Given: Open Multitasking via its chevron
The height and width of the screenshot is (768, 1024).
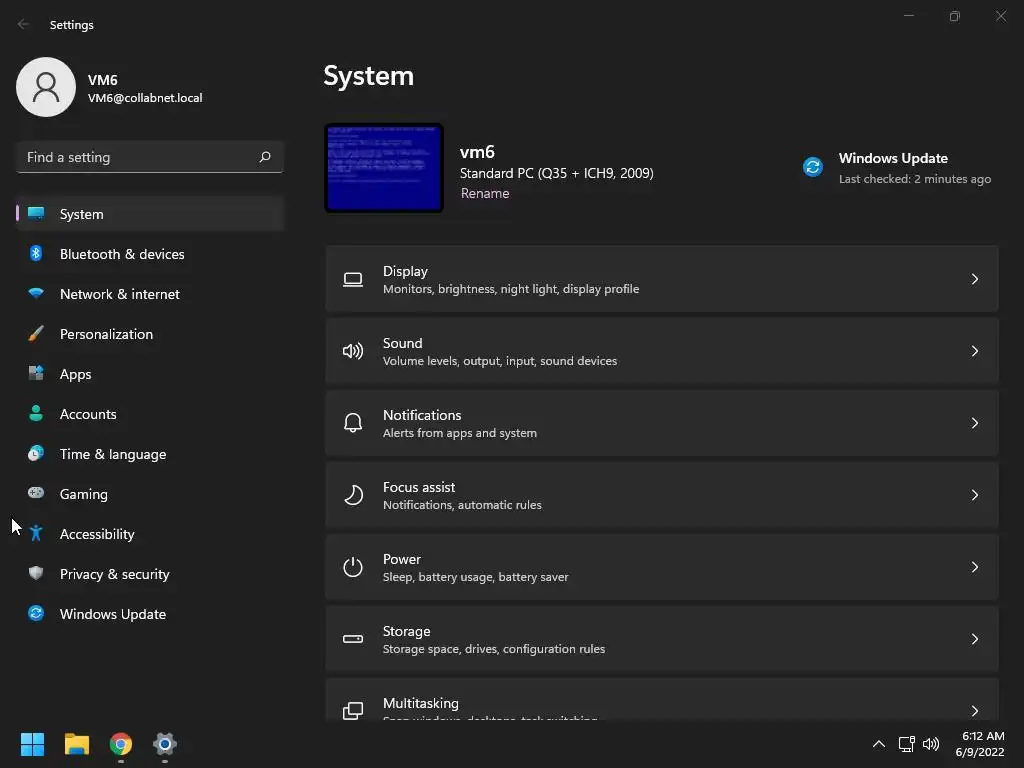Looking at the screenshot, I should [974, 711].
